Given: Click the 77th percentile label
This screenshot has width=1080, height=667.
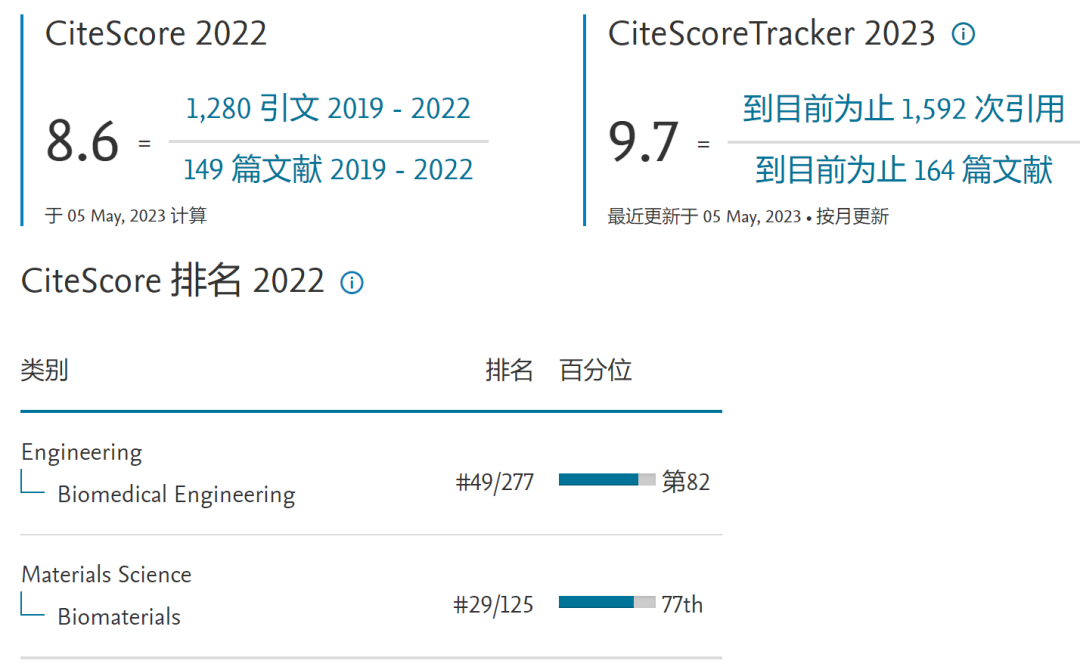Looking at the screenshot, I should click(x=682, y=604).
